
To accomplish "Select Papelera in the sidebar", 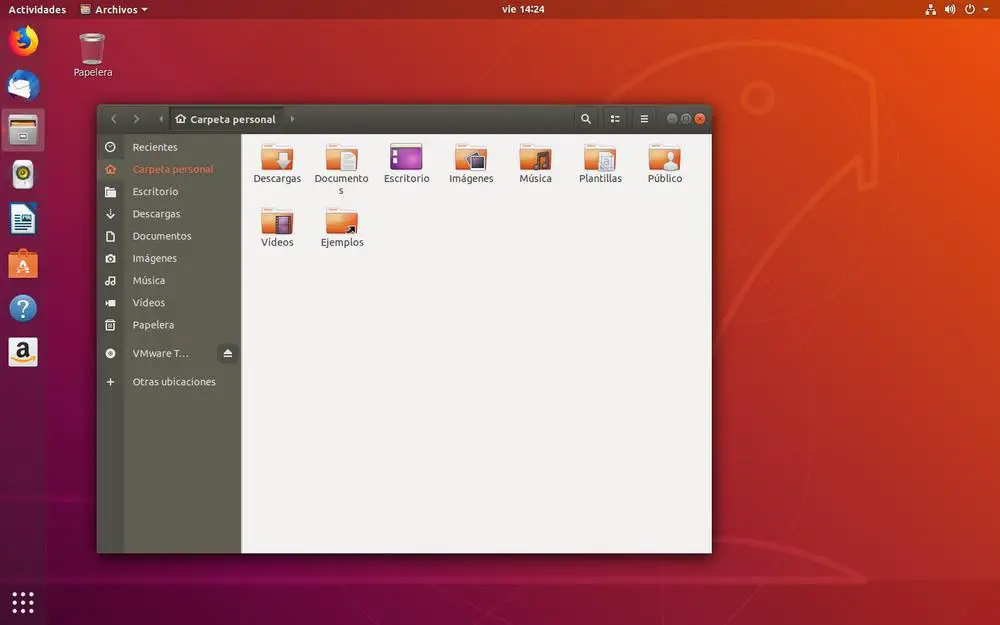I will pos(153,325).
